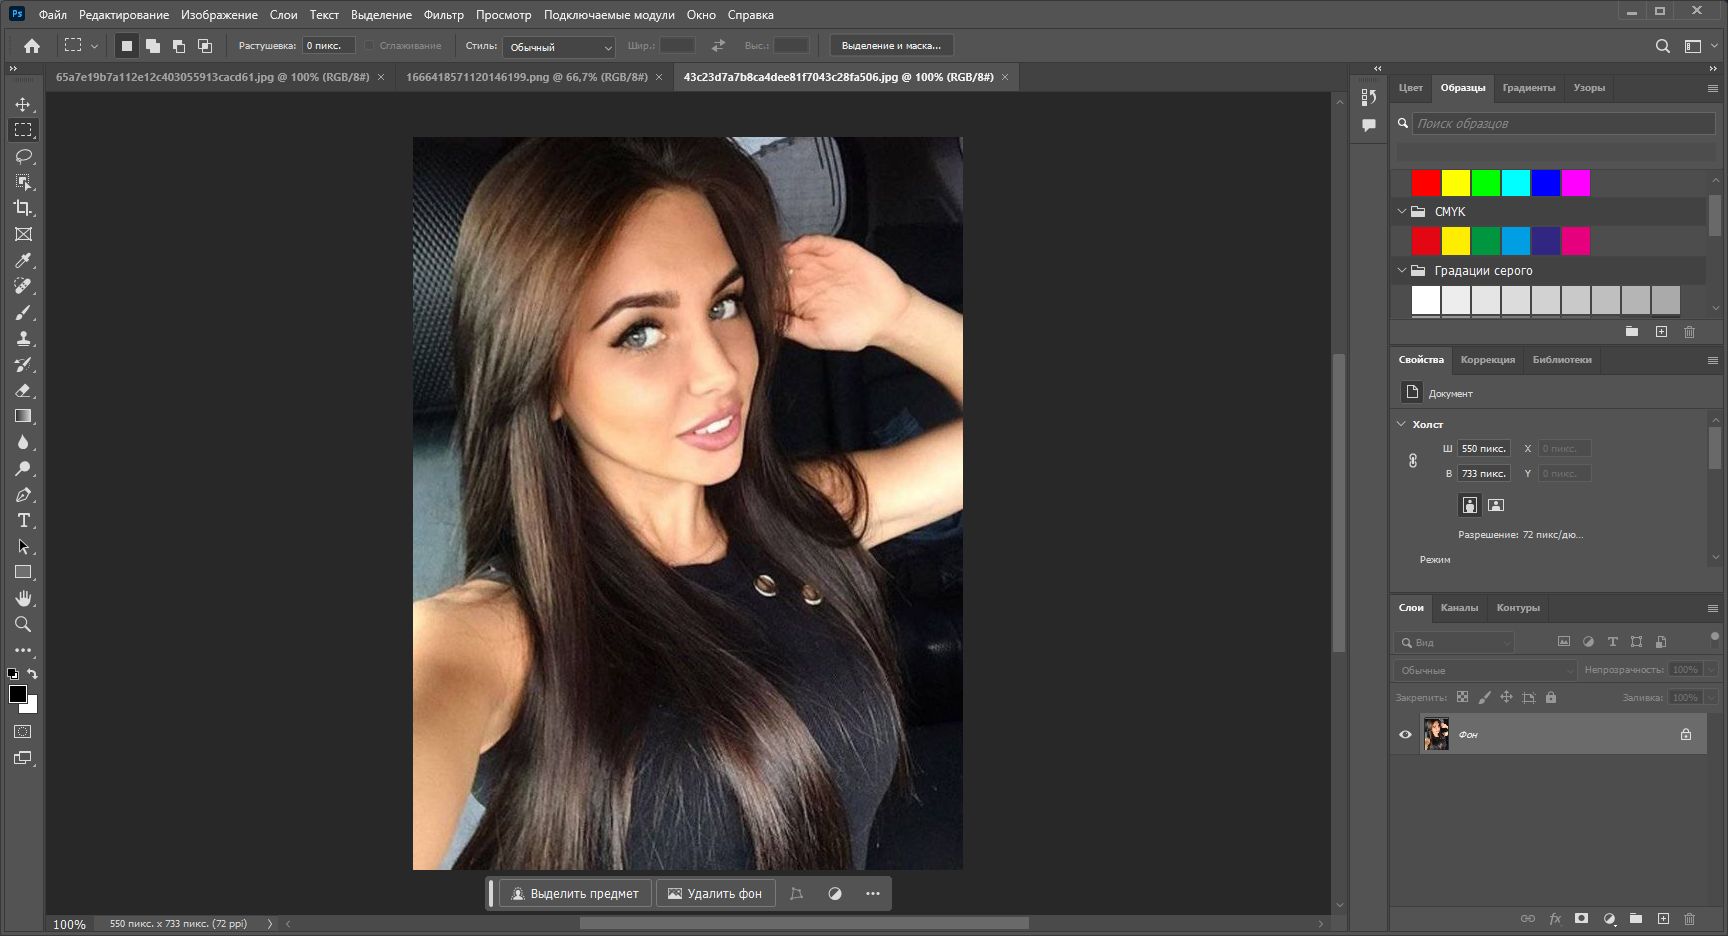Image resolution: width=1728 pixels, height=936 pixels.
Task: Hide the Фон layer eye icon
Action: [x=1405, y=734]
